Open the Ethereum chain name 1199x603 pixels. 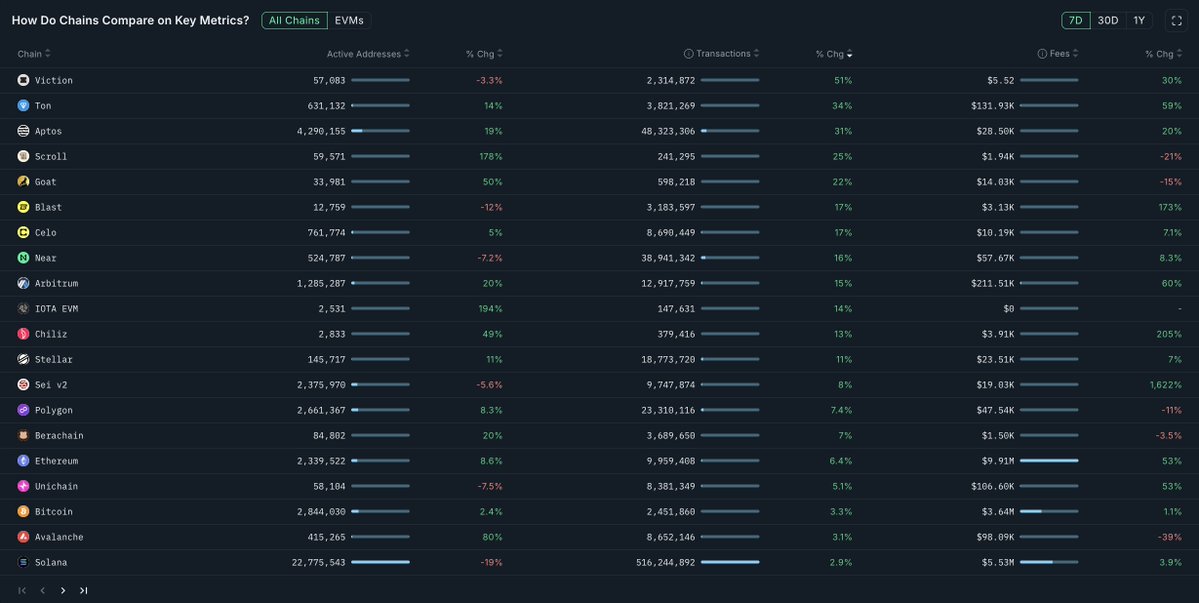(x=57, y=461)
